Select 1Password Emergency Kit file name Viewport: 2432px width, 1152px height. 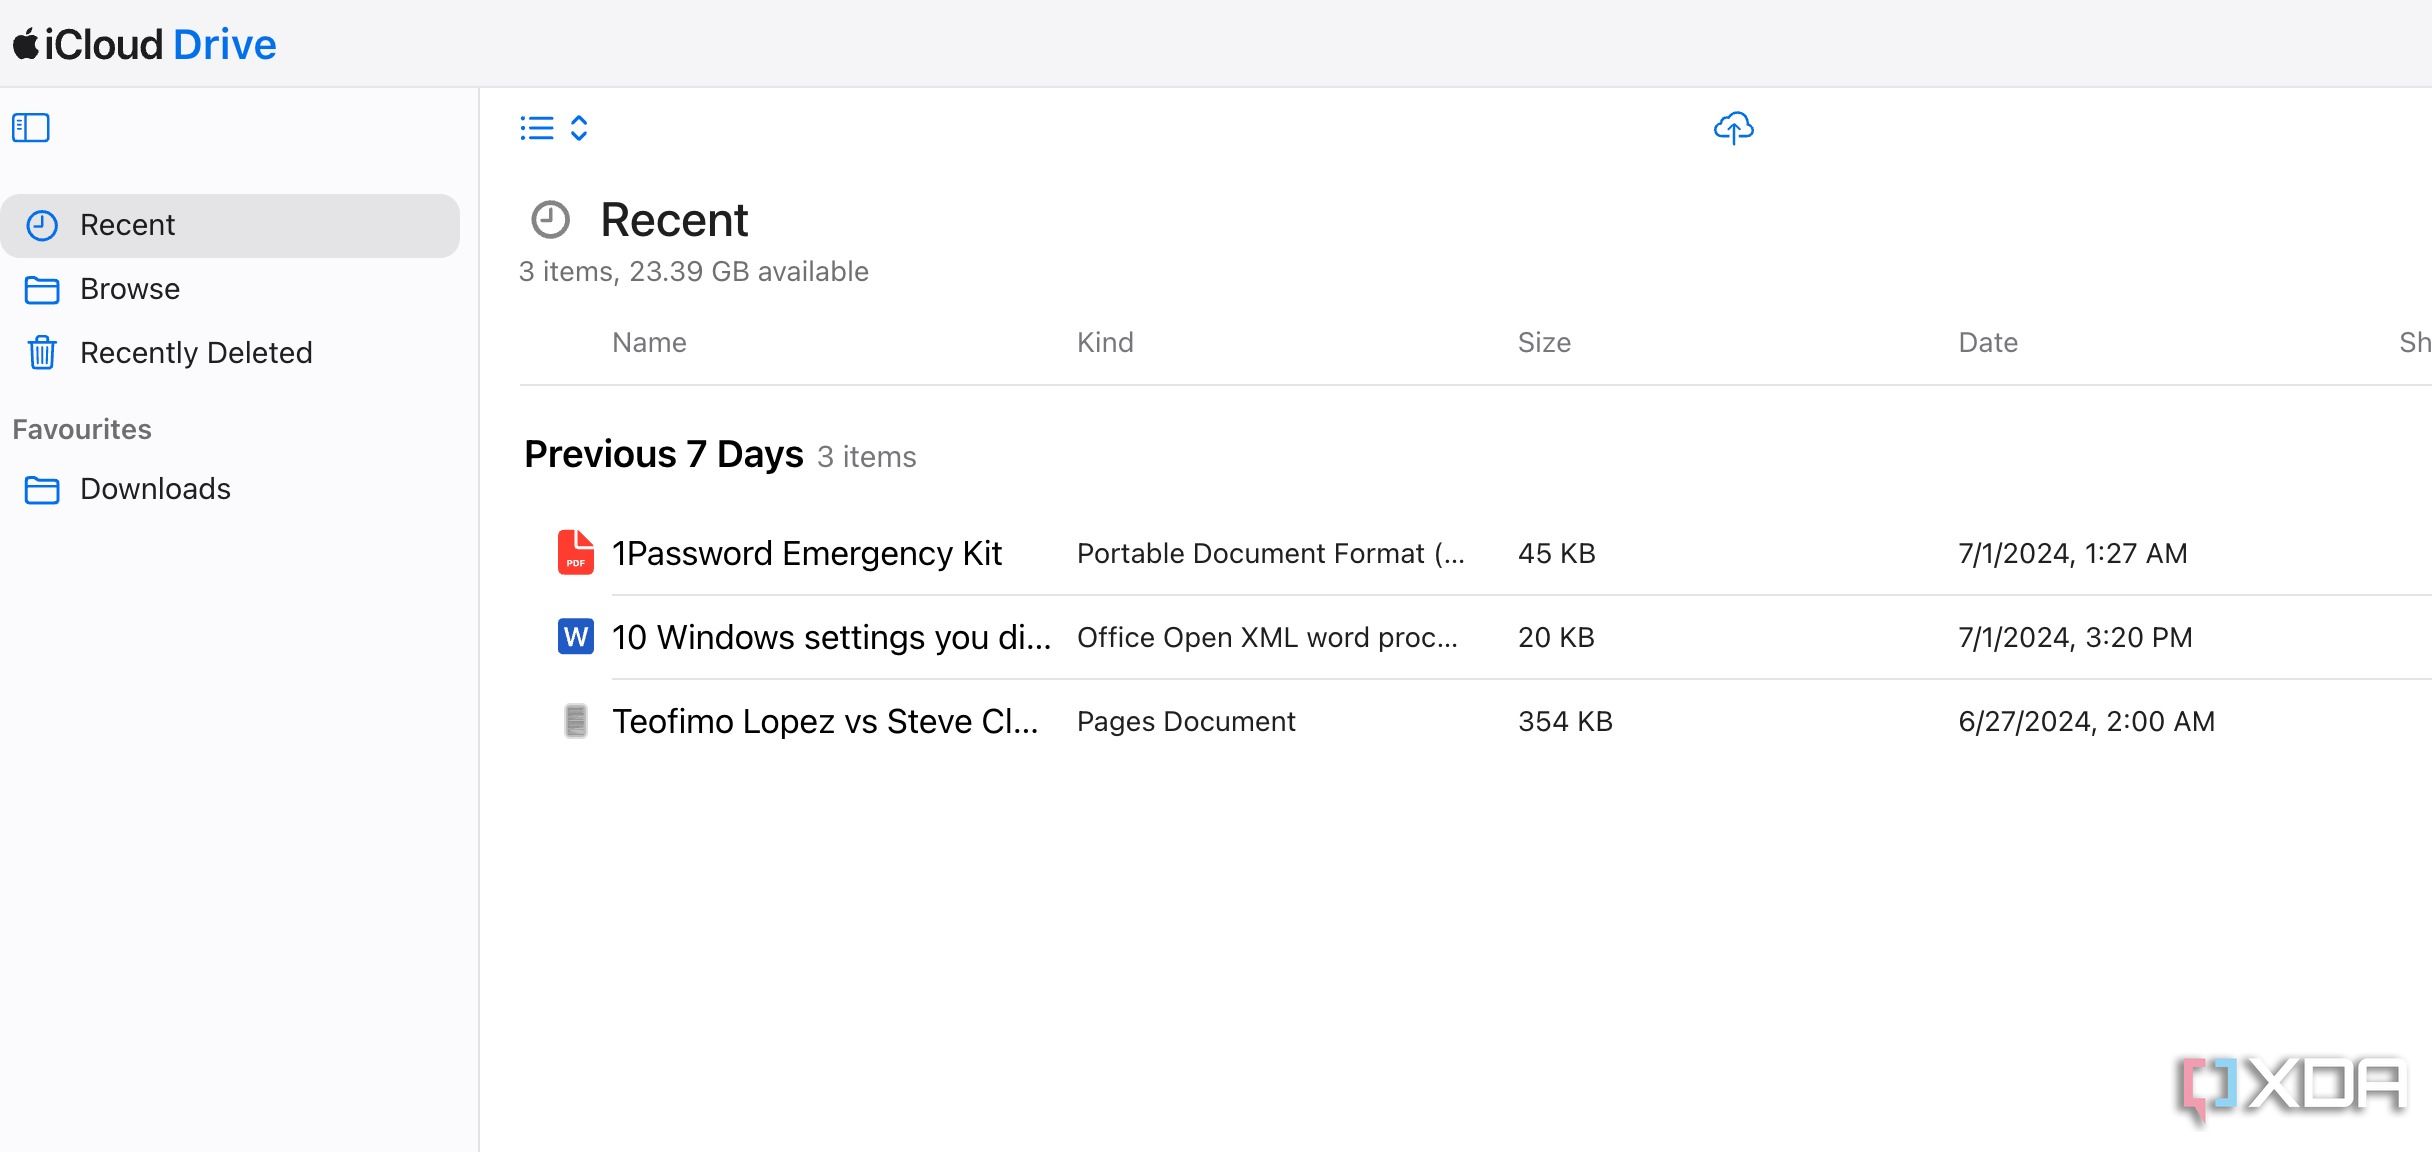pyautogui.click(x=807, y=553)
